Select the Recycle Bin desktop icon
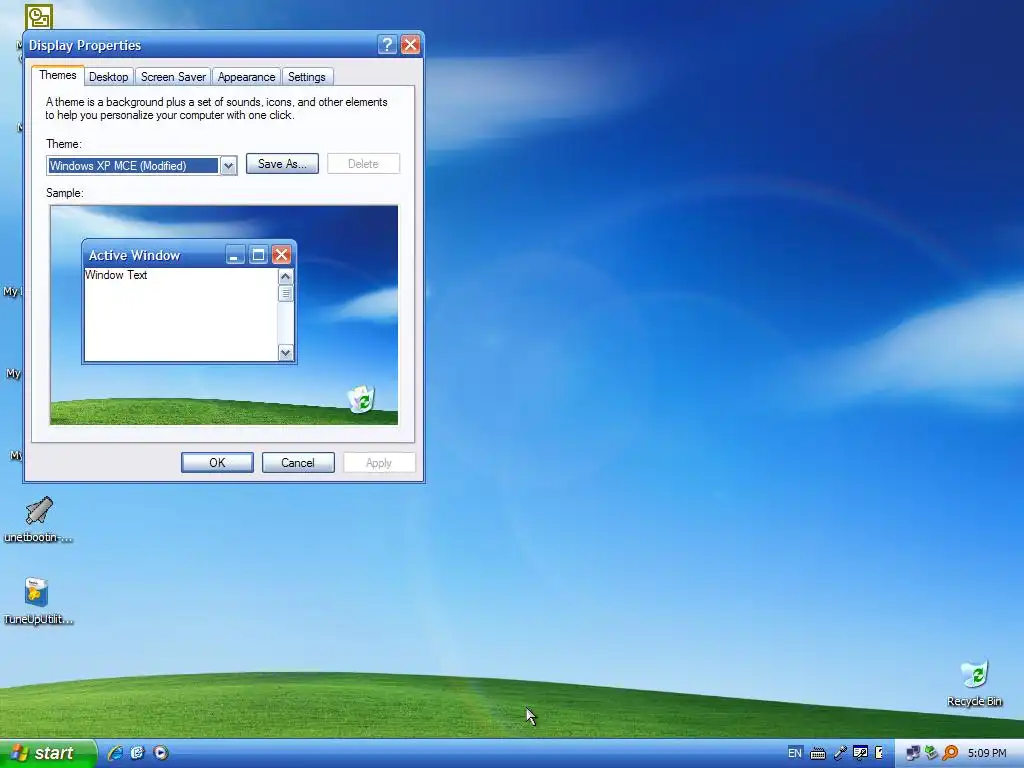The width and height of the screenshot is (1024, 768). coord(974,684)
